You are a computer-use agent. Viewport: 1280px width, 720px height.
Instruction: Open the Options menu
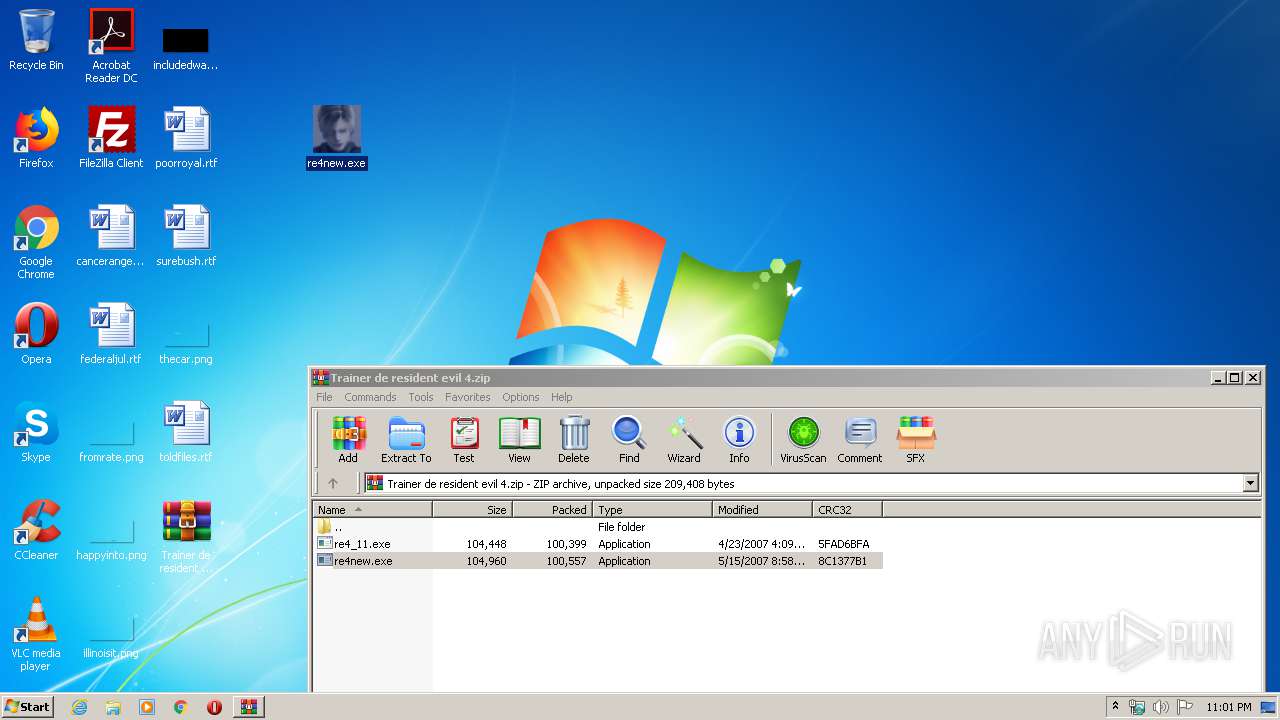[521, 397]
